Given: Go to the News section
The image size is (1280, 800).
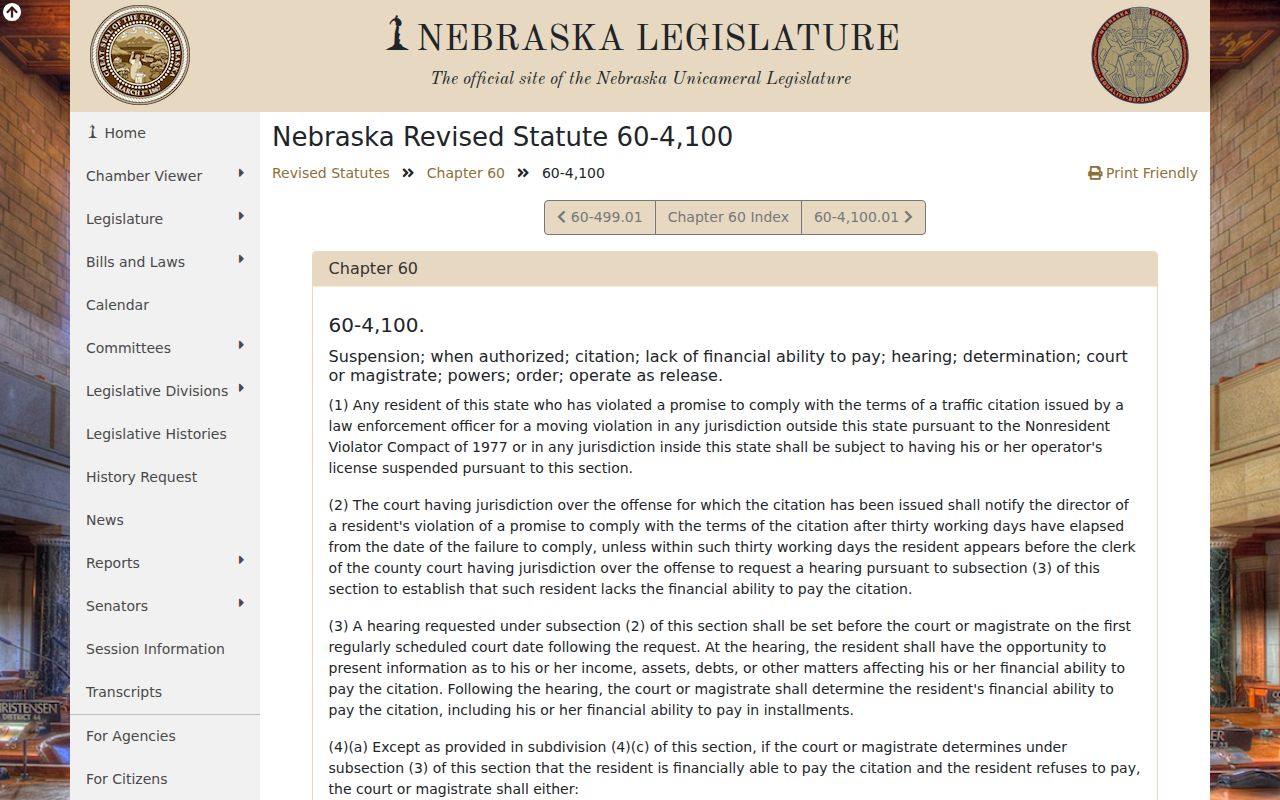Looking at the screenshot, I should pyautogui.click(x=165, y=520).
